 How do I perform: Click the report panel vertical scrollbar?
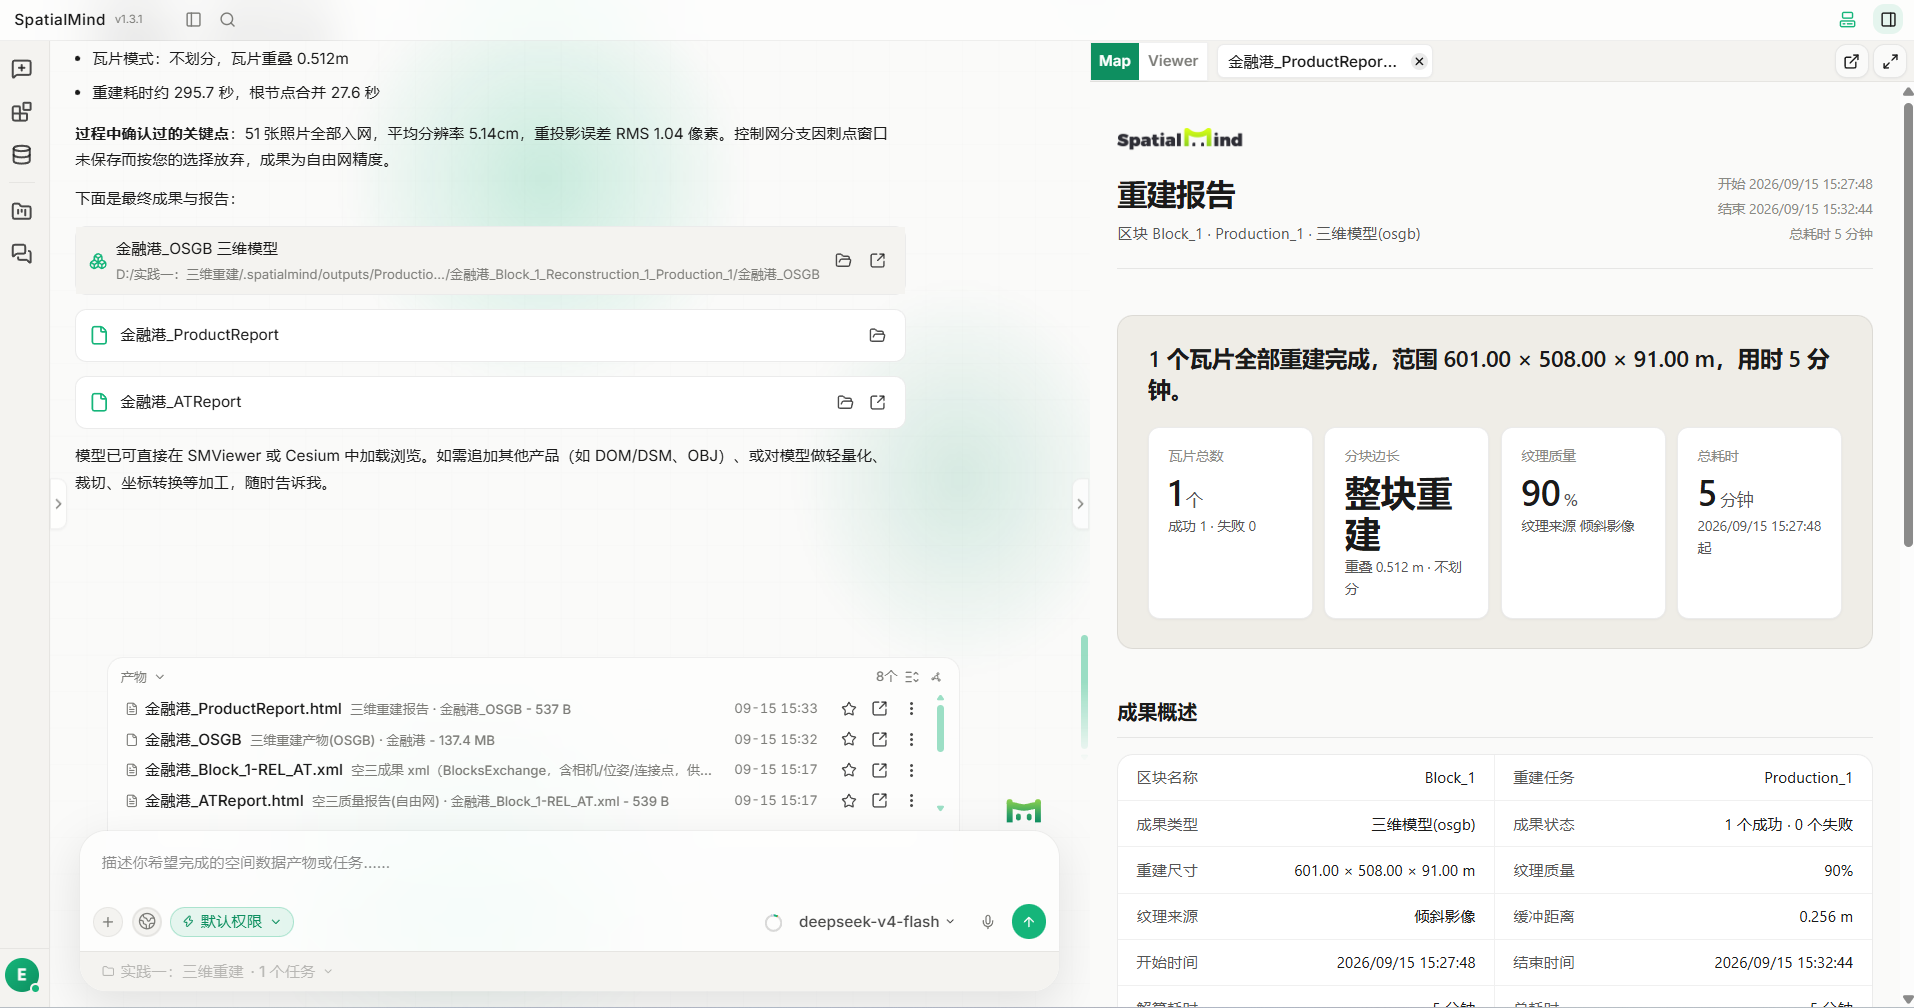[x=1908, y=320]
